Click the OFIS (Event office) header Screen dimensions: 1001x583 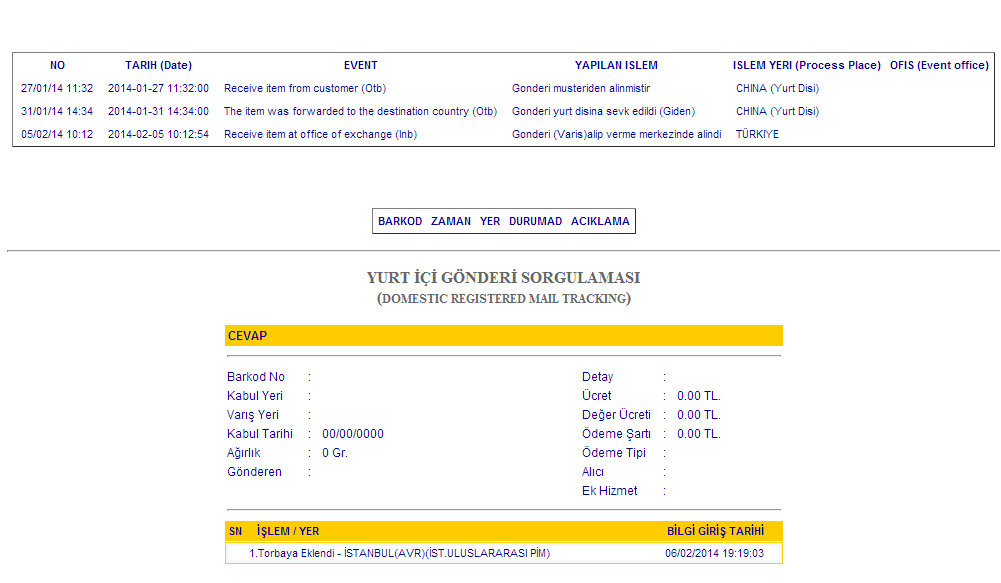(x=940, y=65)
